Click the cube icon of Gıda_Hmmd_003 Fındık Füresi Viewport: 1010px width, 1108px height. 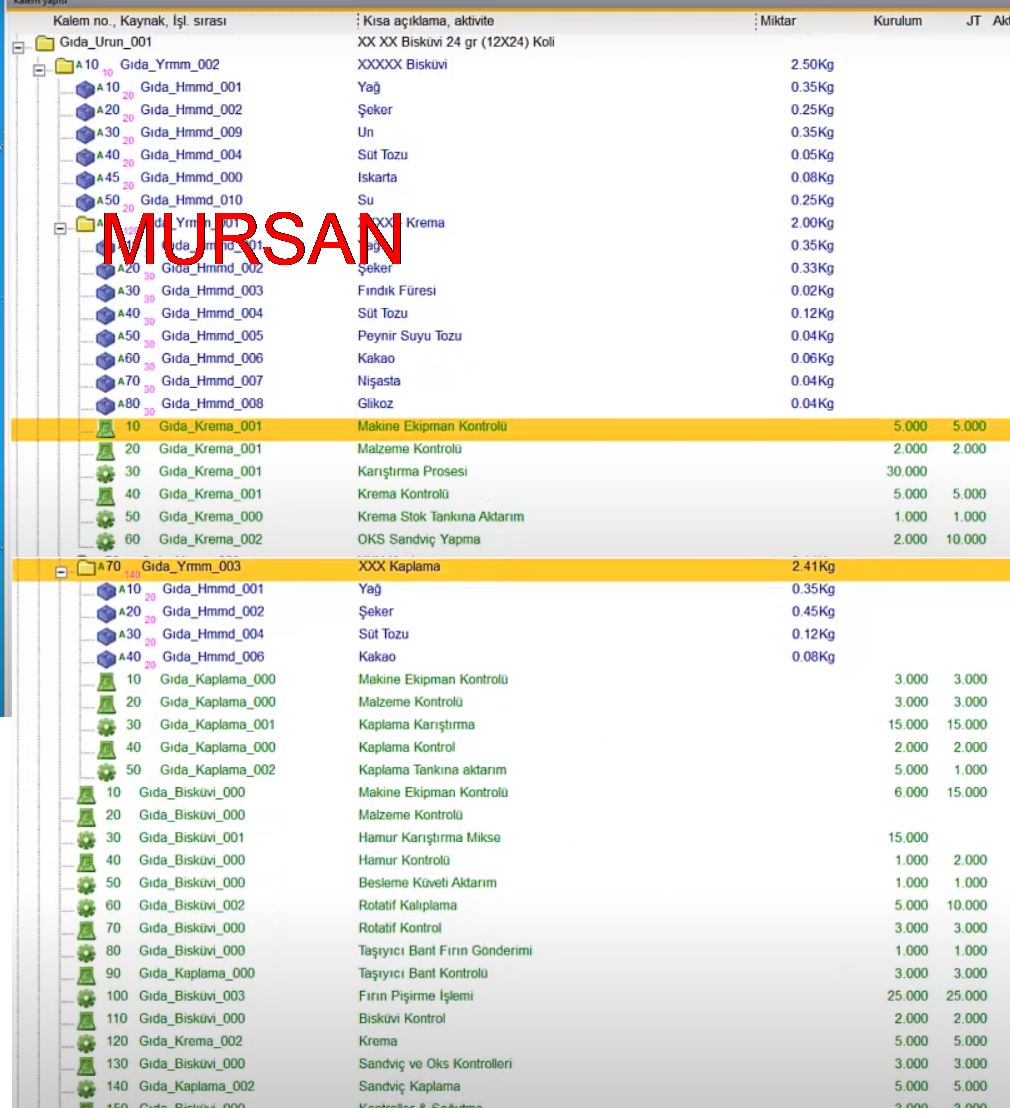pyautogui.click(x=106, y=292)
